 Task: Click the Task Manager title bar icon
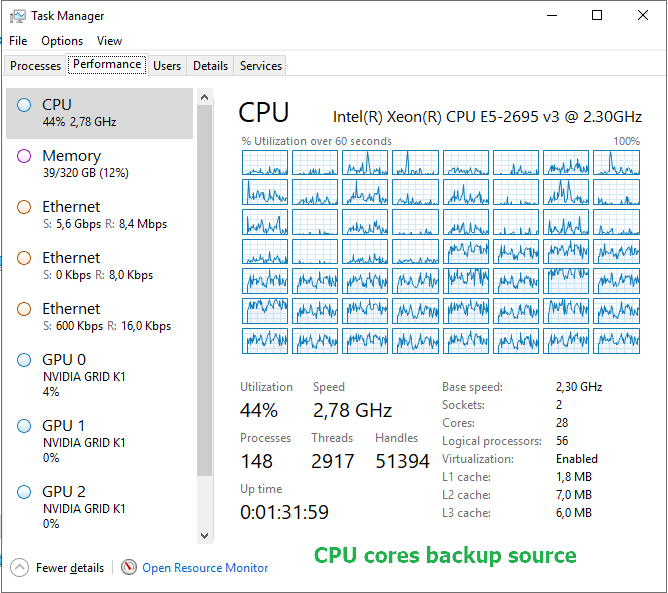tap(17, 16)
